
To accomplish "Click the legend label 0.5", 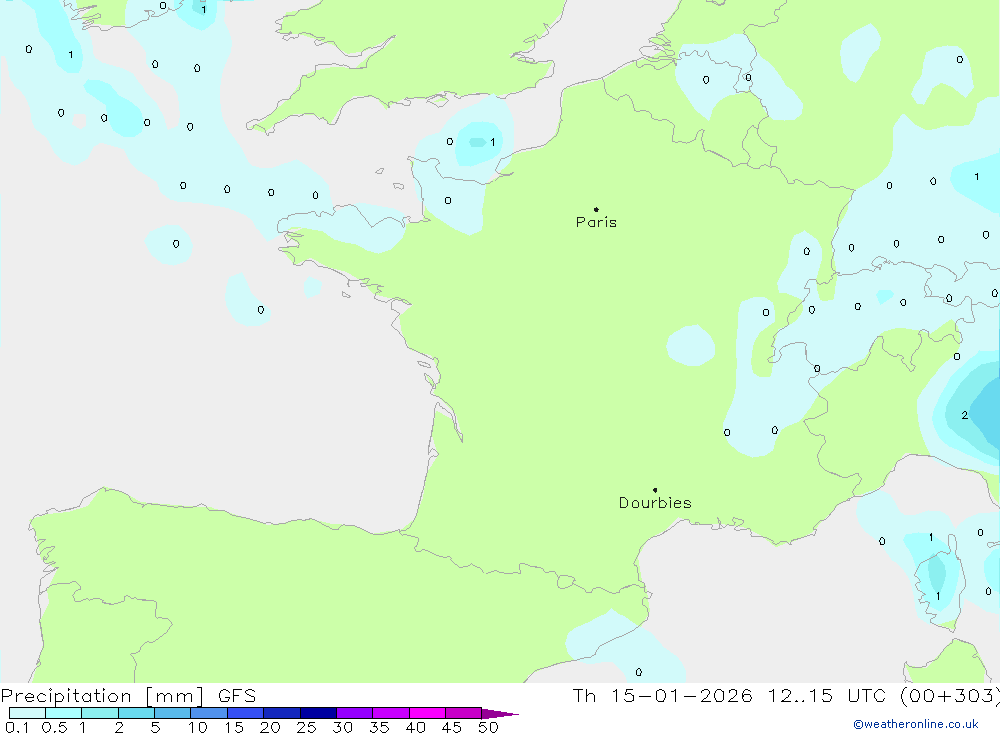I will 54,727.
